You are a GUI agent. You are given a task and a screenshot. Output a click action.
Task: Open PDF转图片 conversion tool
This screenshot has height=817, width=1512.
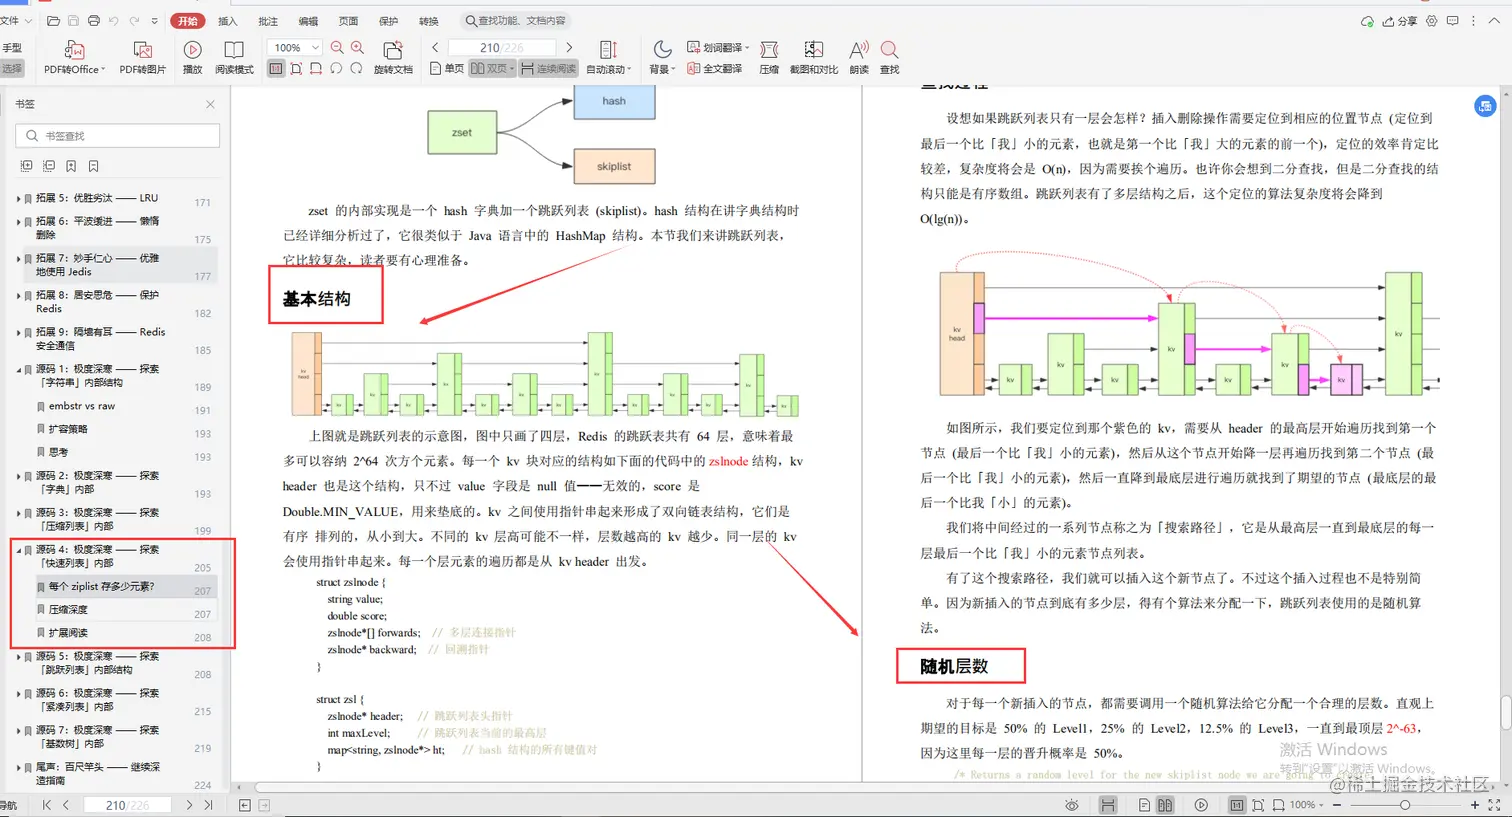pos(141,57)
